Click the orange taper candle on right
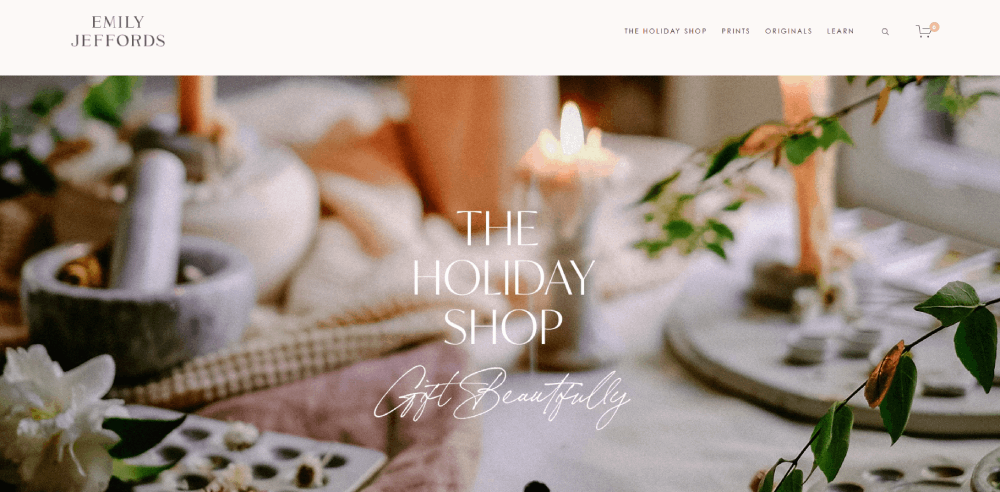The width and height of the screenshot is (1000, 492). click(805, 179)
